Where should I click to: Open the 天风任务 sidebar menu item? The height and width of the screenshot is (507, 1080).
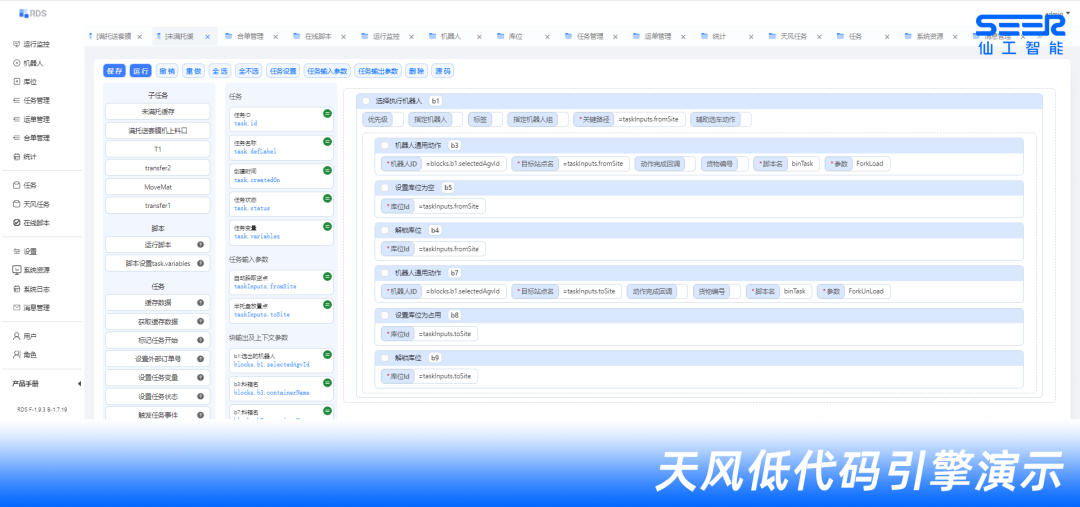click(36, 204)
